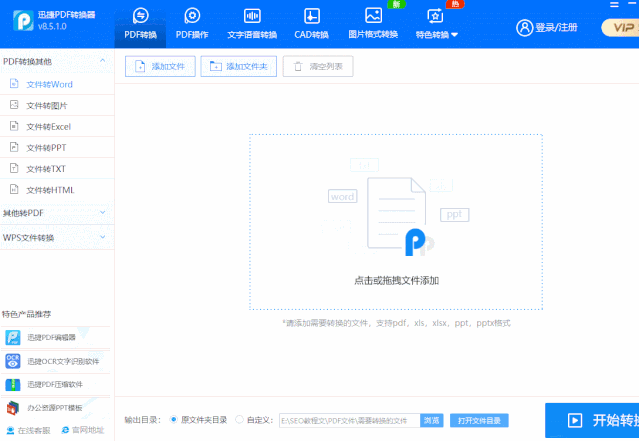639x441 pixels.
Task: Select 文件转TXT in the sidebar
Action: point(57,169)
